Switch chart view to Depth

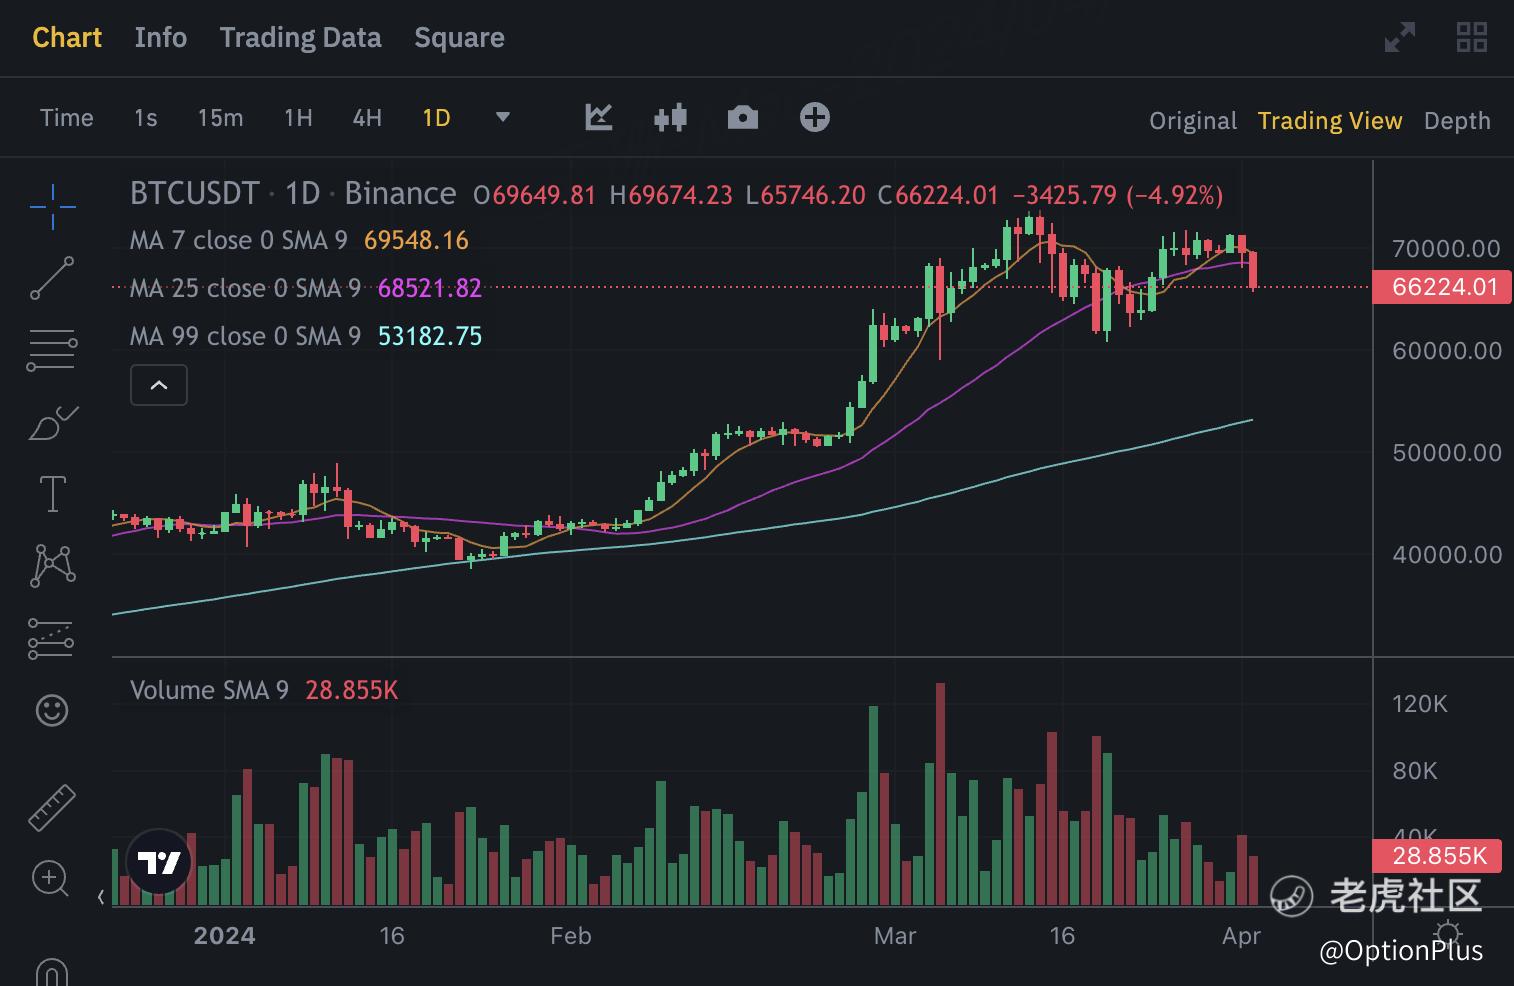click(1457, 121)
